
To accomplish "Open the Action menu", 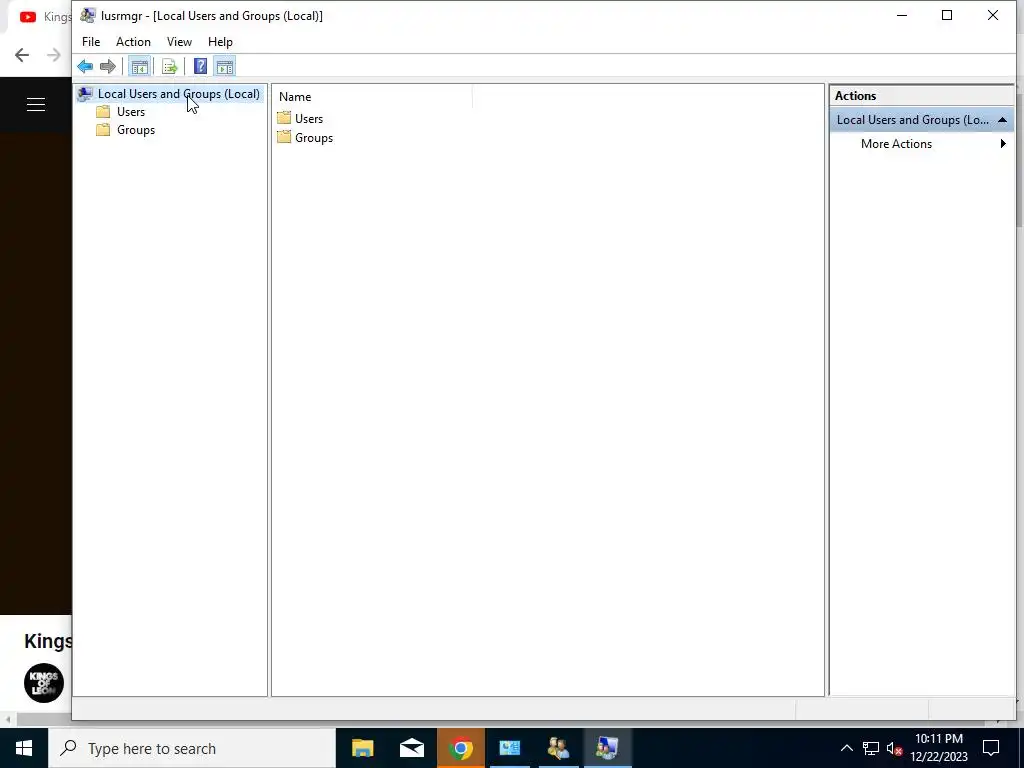I will click(x=133, y=42).
